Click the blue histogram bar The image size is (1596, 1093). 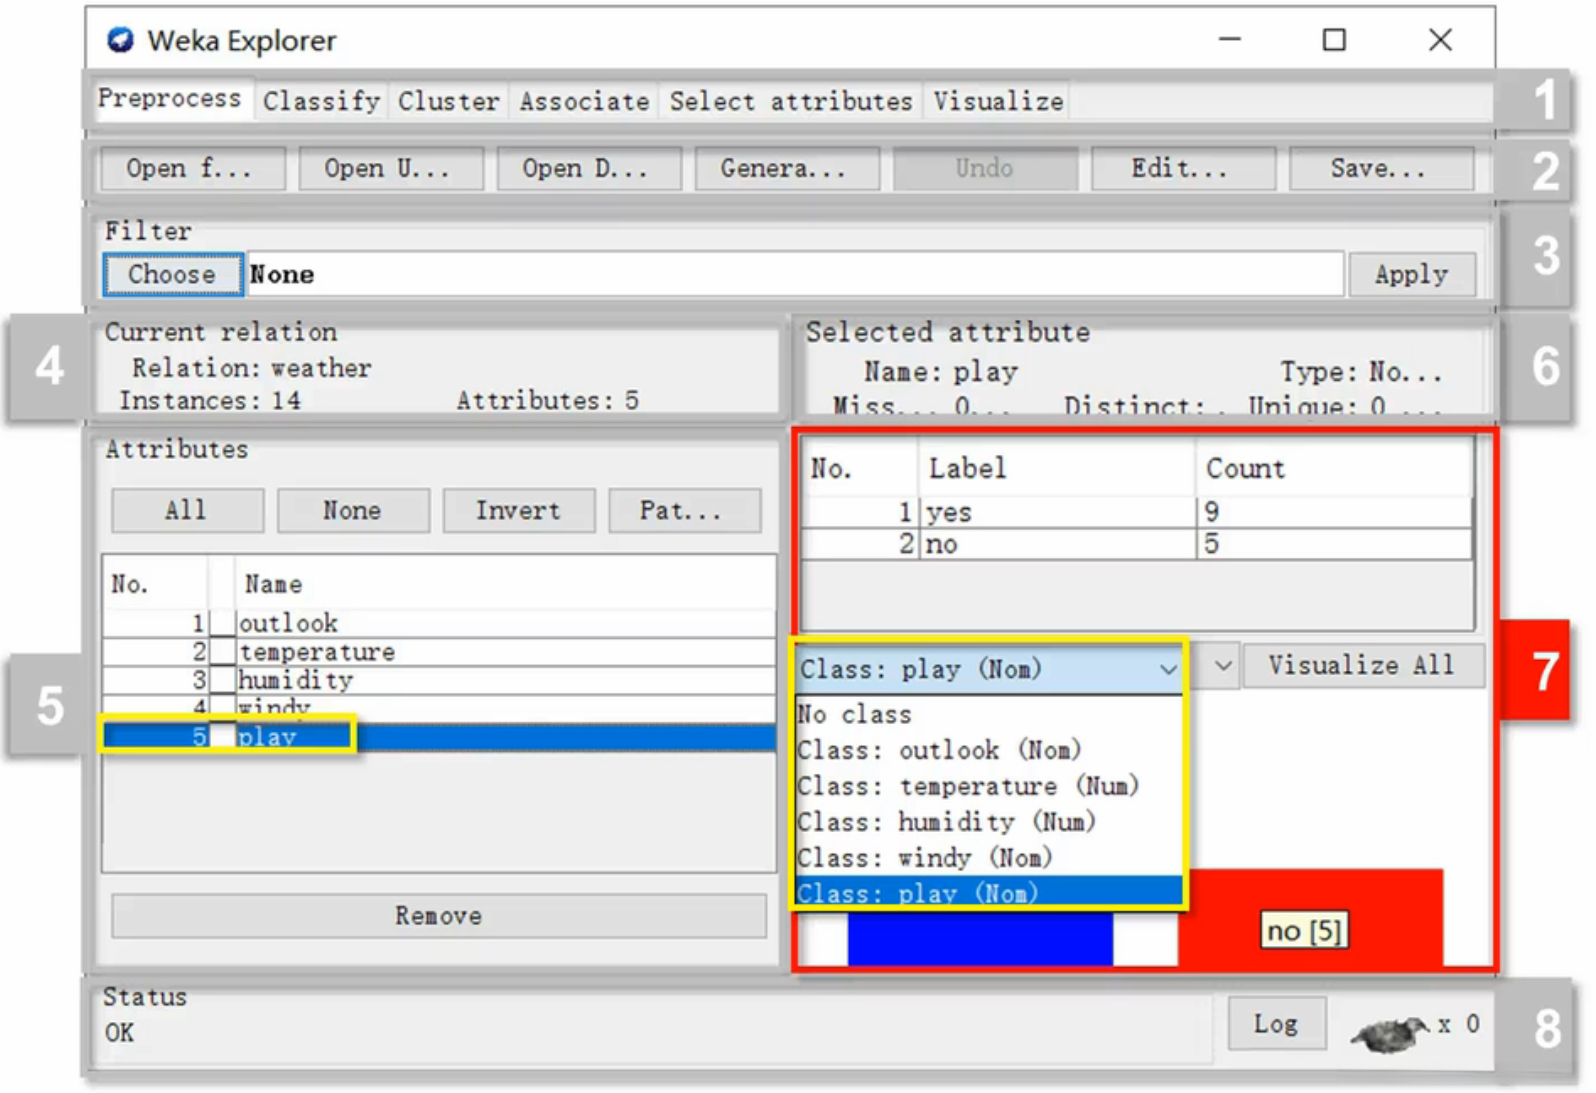(x=980, y=940)
